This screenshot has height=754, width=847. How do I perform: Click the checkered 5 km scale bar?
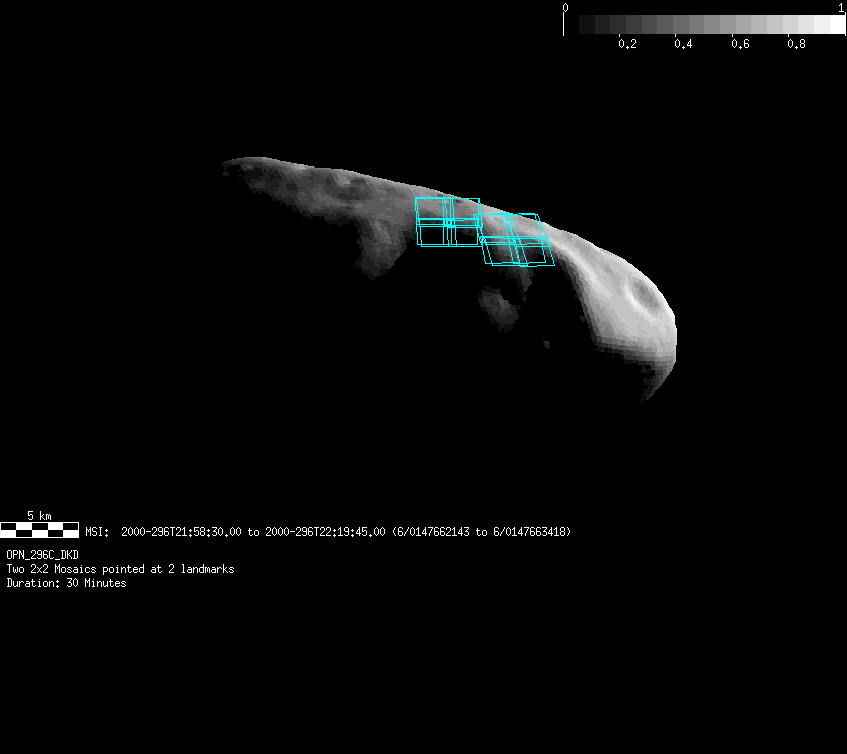39,529
